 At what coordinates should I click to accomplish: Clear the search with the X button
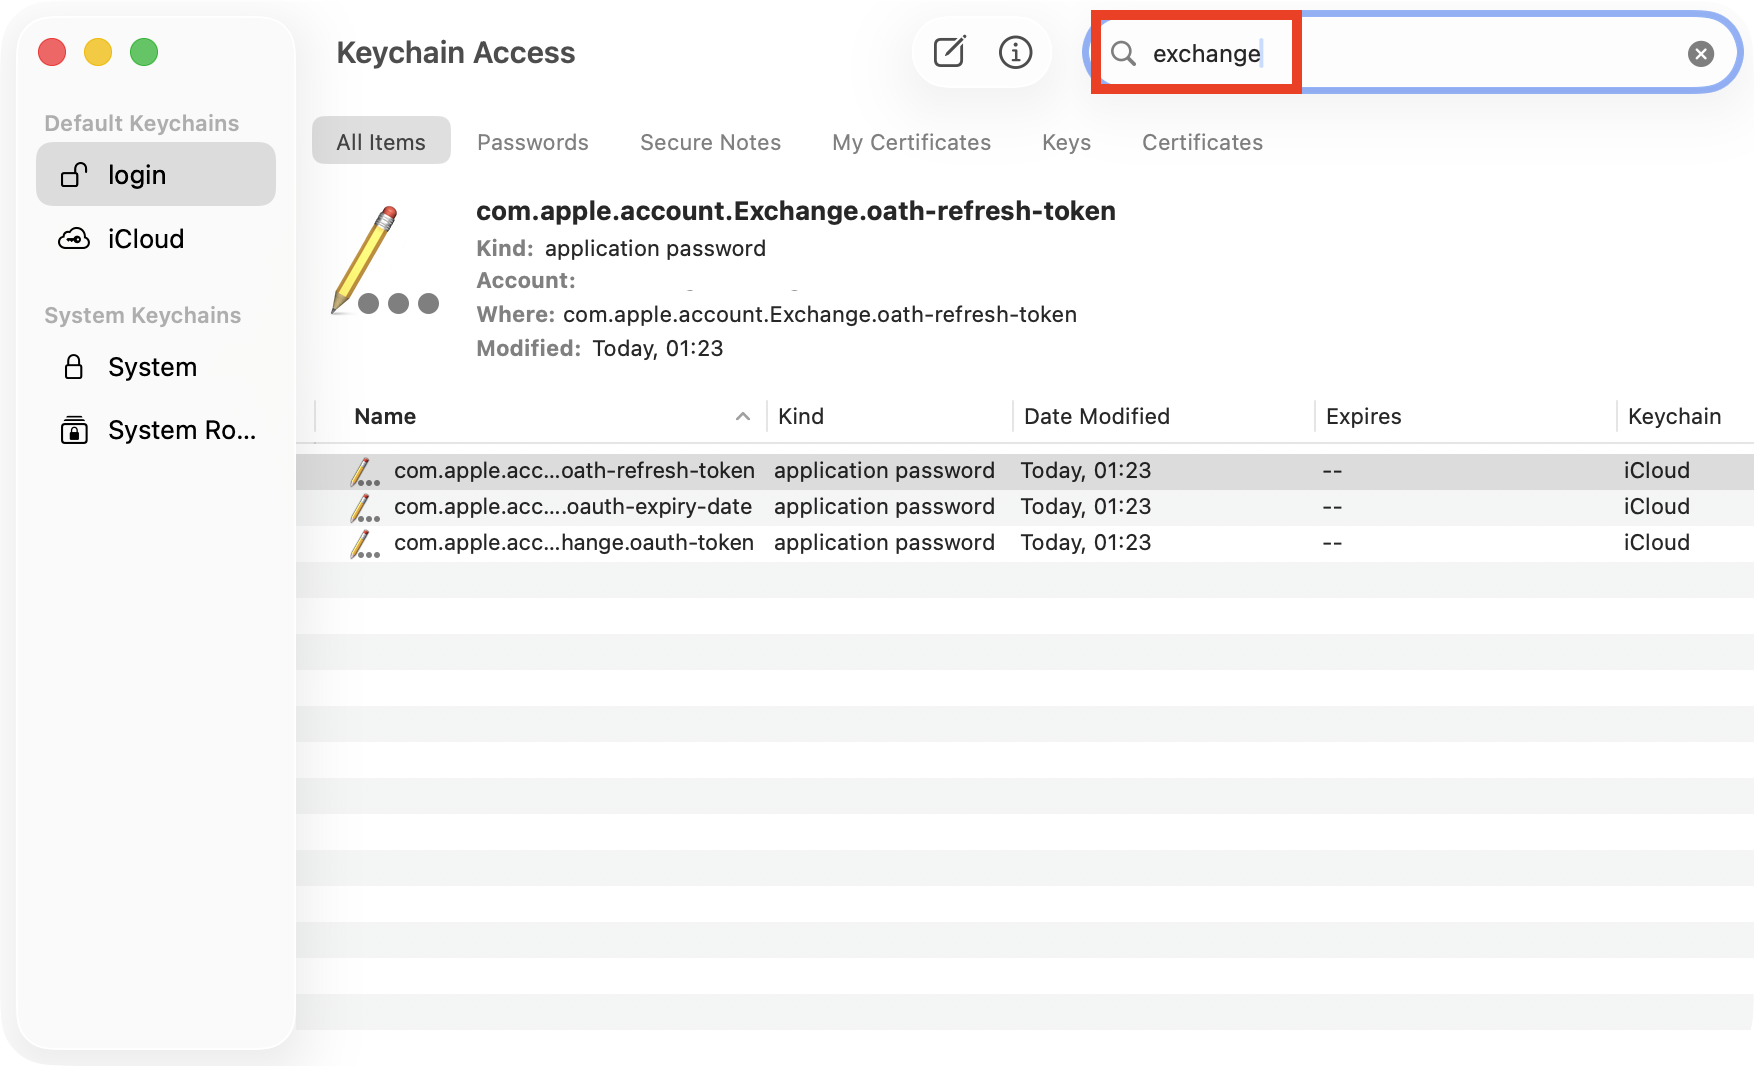(x=1701, y=54)
